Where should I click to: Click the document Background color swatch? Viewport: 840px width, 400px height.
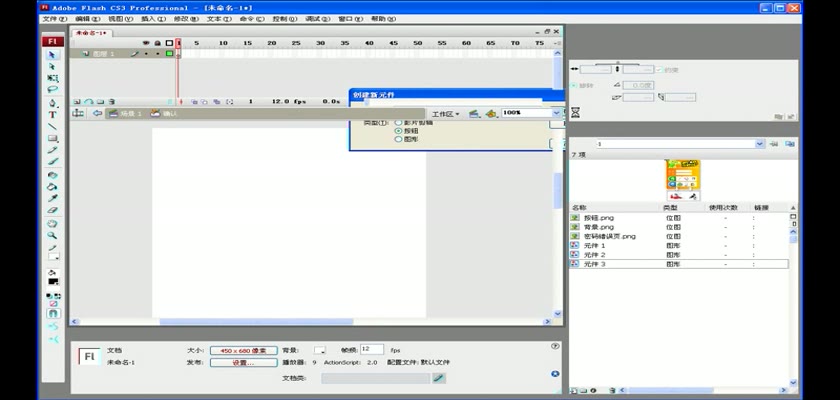(320, 350)
